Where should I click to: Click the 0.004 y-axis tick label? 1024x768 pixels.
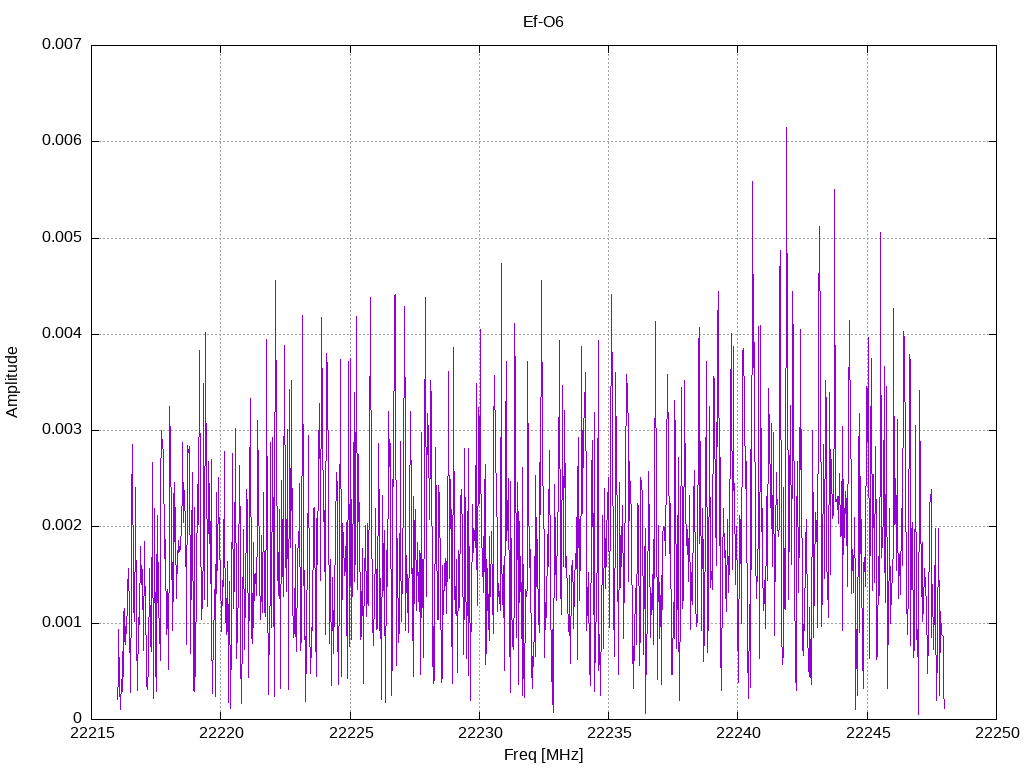coord(62,334)
